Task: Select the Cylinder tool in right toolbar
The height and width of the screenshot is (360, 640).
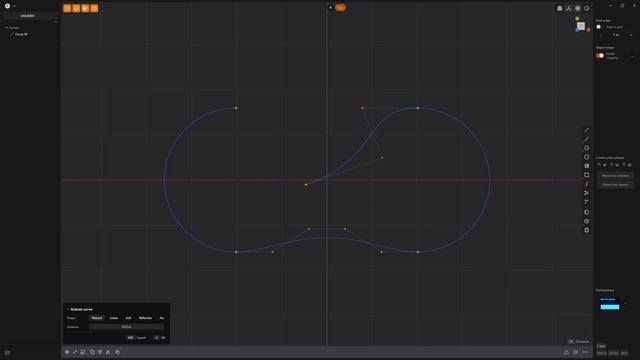Action: (587, 221)
